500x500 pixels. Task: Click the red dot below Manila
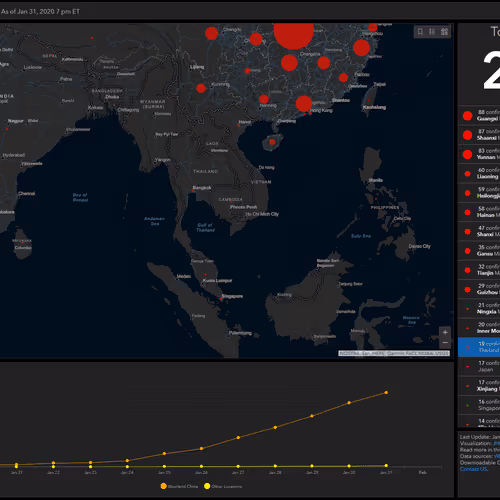click(376, 199)
